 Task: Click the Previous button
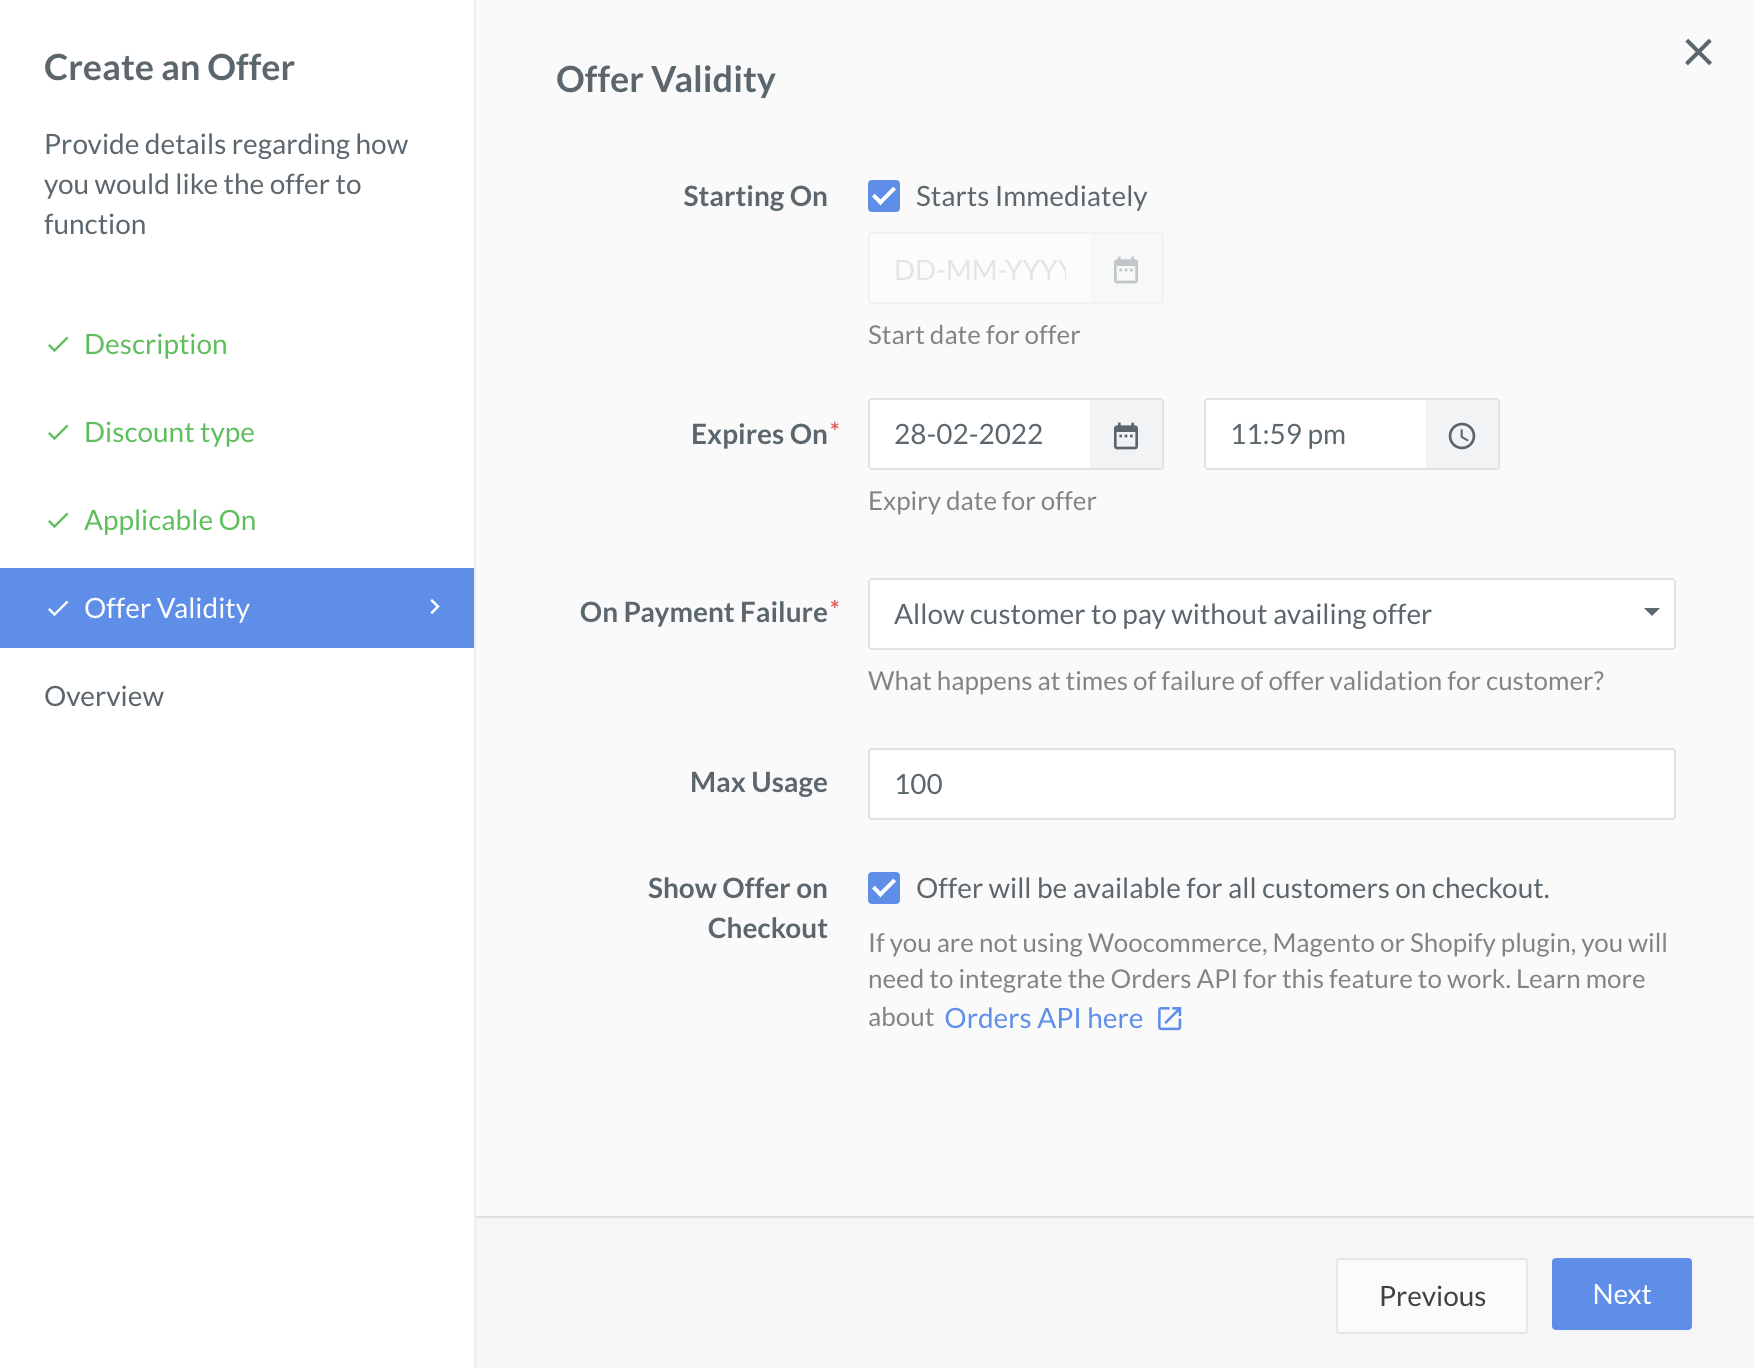coord(1432,1296)
